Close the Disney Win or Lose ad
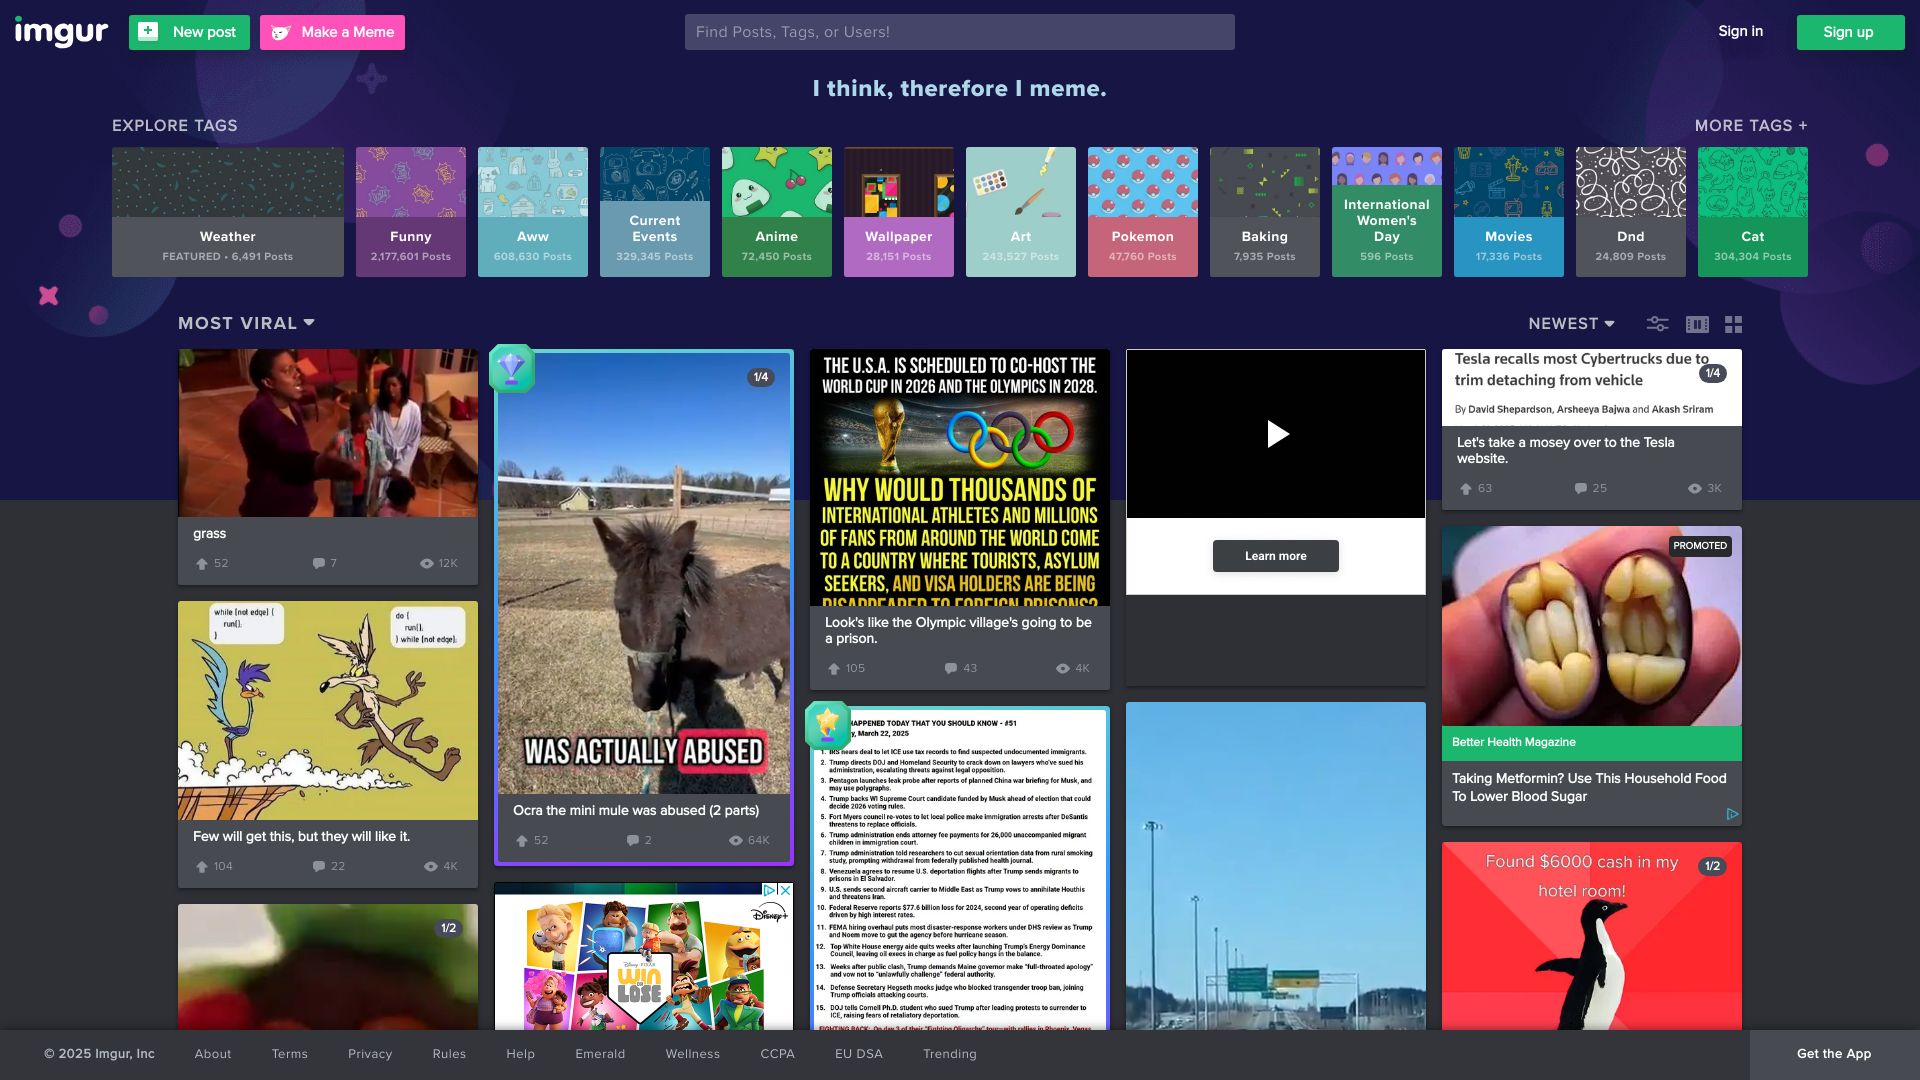Viewport: 1920px width, 1080px height. coord(785,890)
